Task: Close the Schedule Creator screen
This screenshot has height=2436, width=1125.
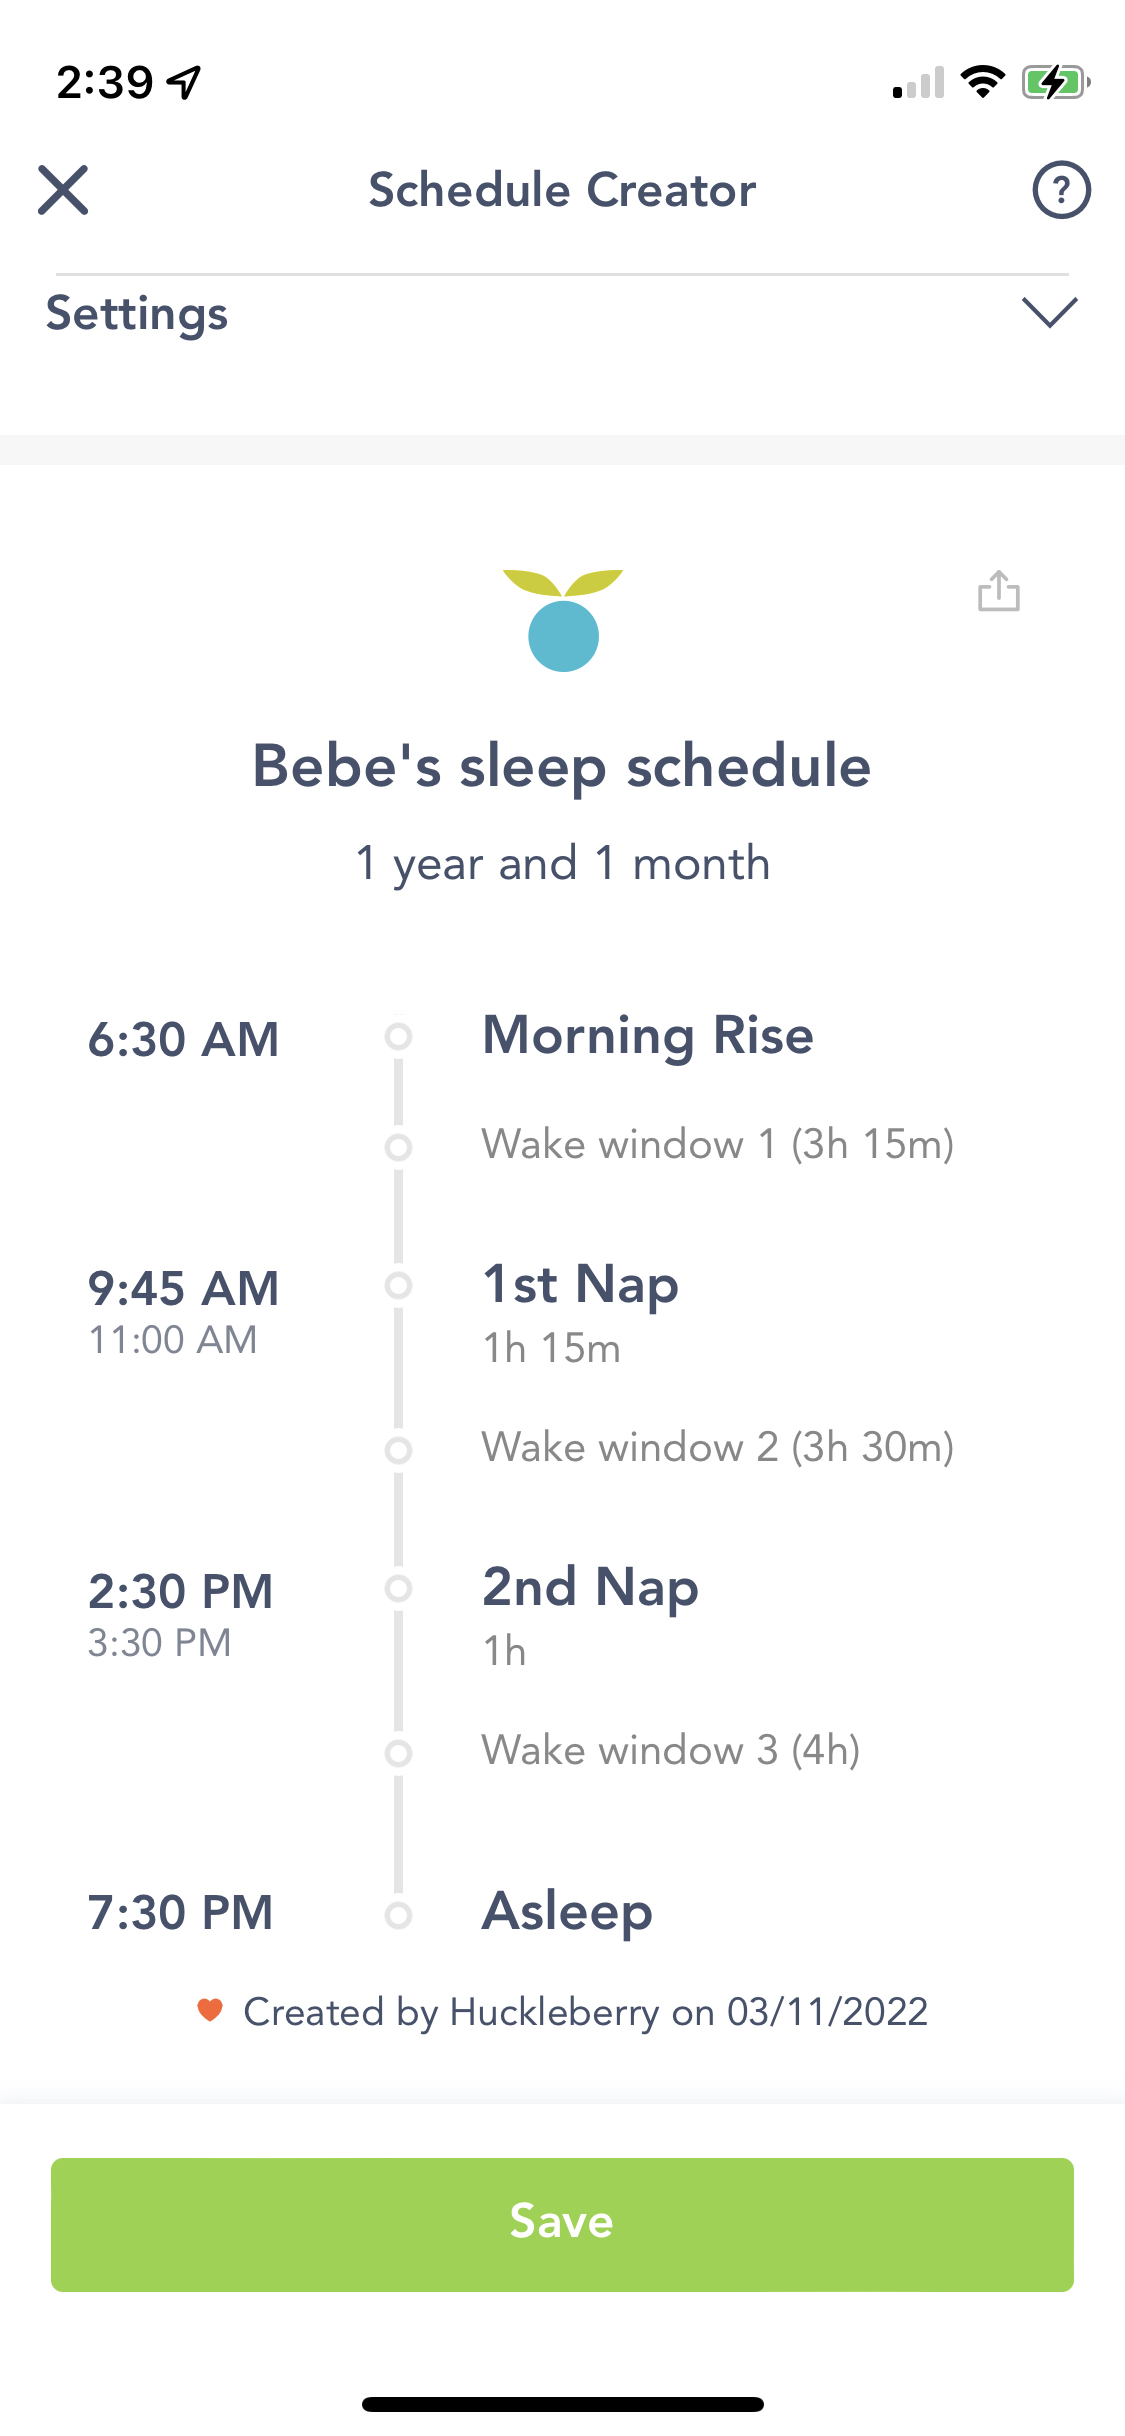Action: [63, 190]
